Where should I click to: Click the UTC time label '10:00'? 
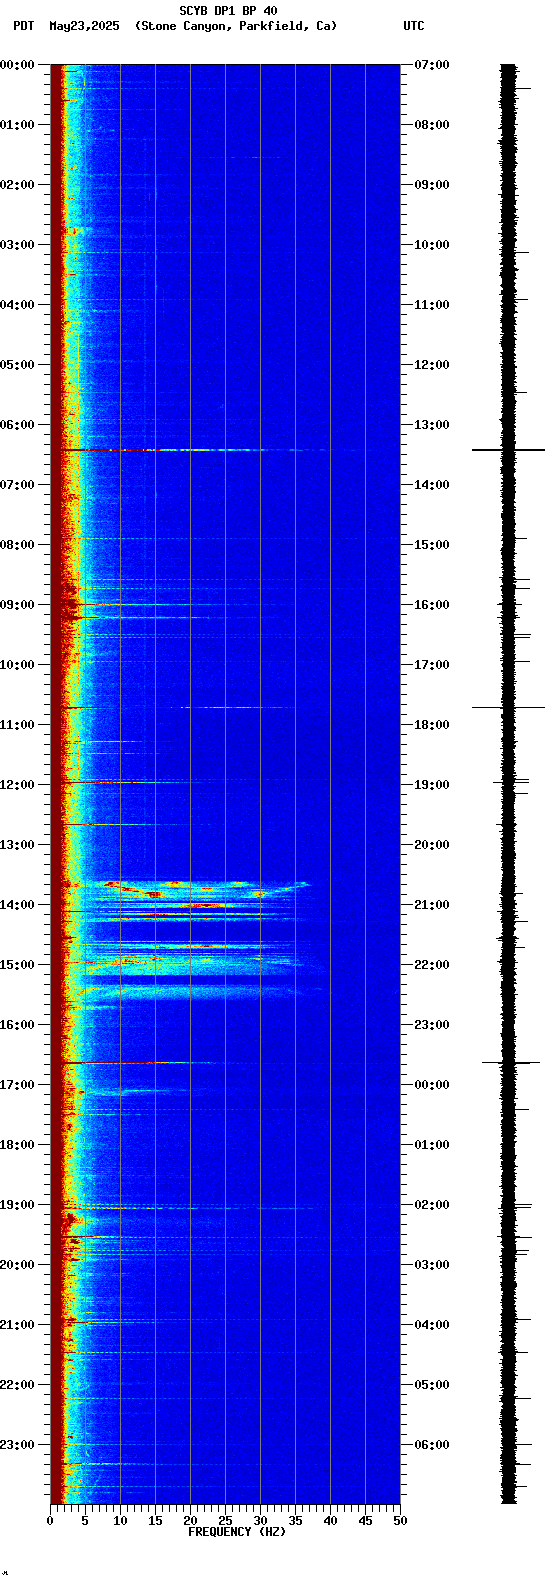(432, 245)
